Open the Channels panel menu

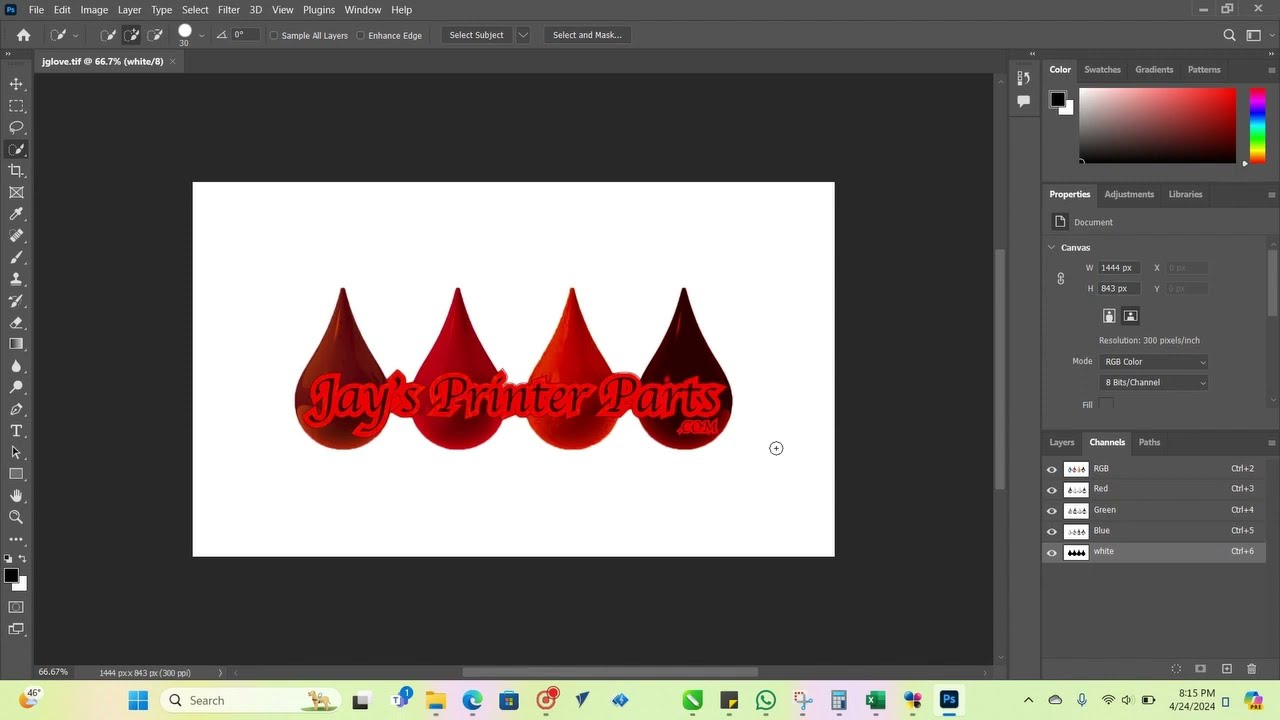click(1271, 443)
